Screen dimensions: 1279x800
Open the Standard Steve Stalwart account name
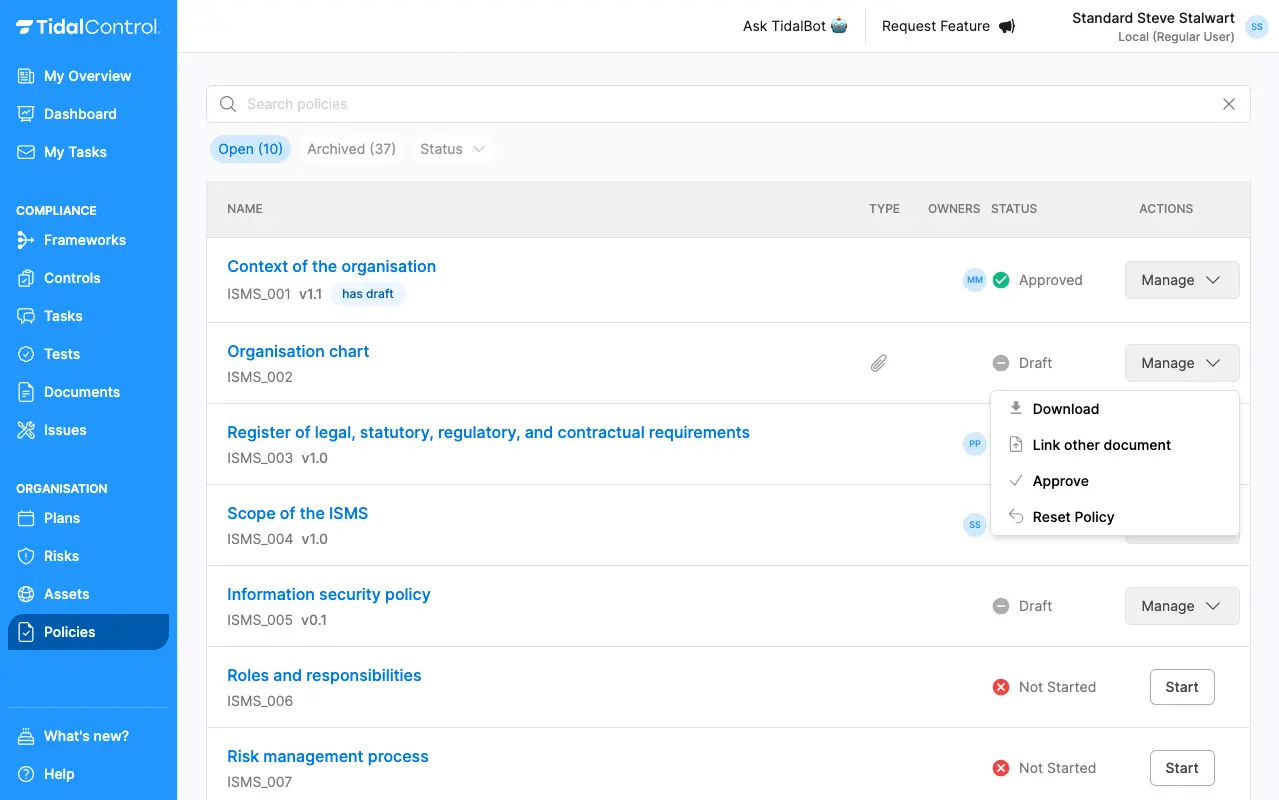click(1153, 18)
